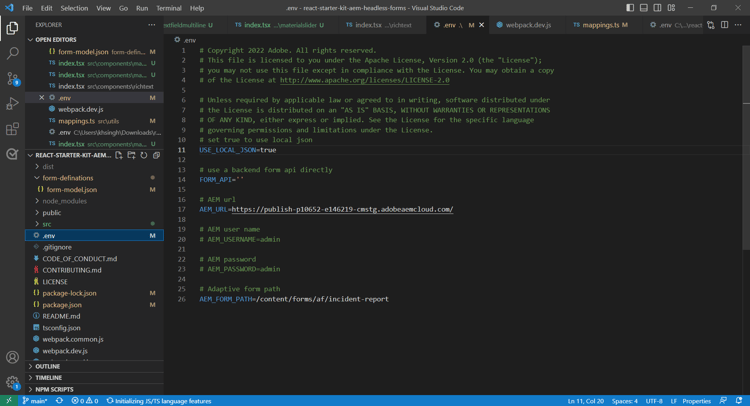
Task: Change indentation via Spaces: 4
Action: point(625,401)
